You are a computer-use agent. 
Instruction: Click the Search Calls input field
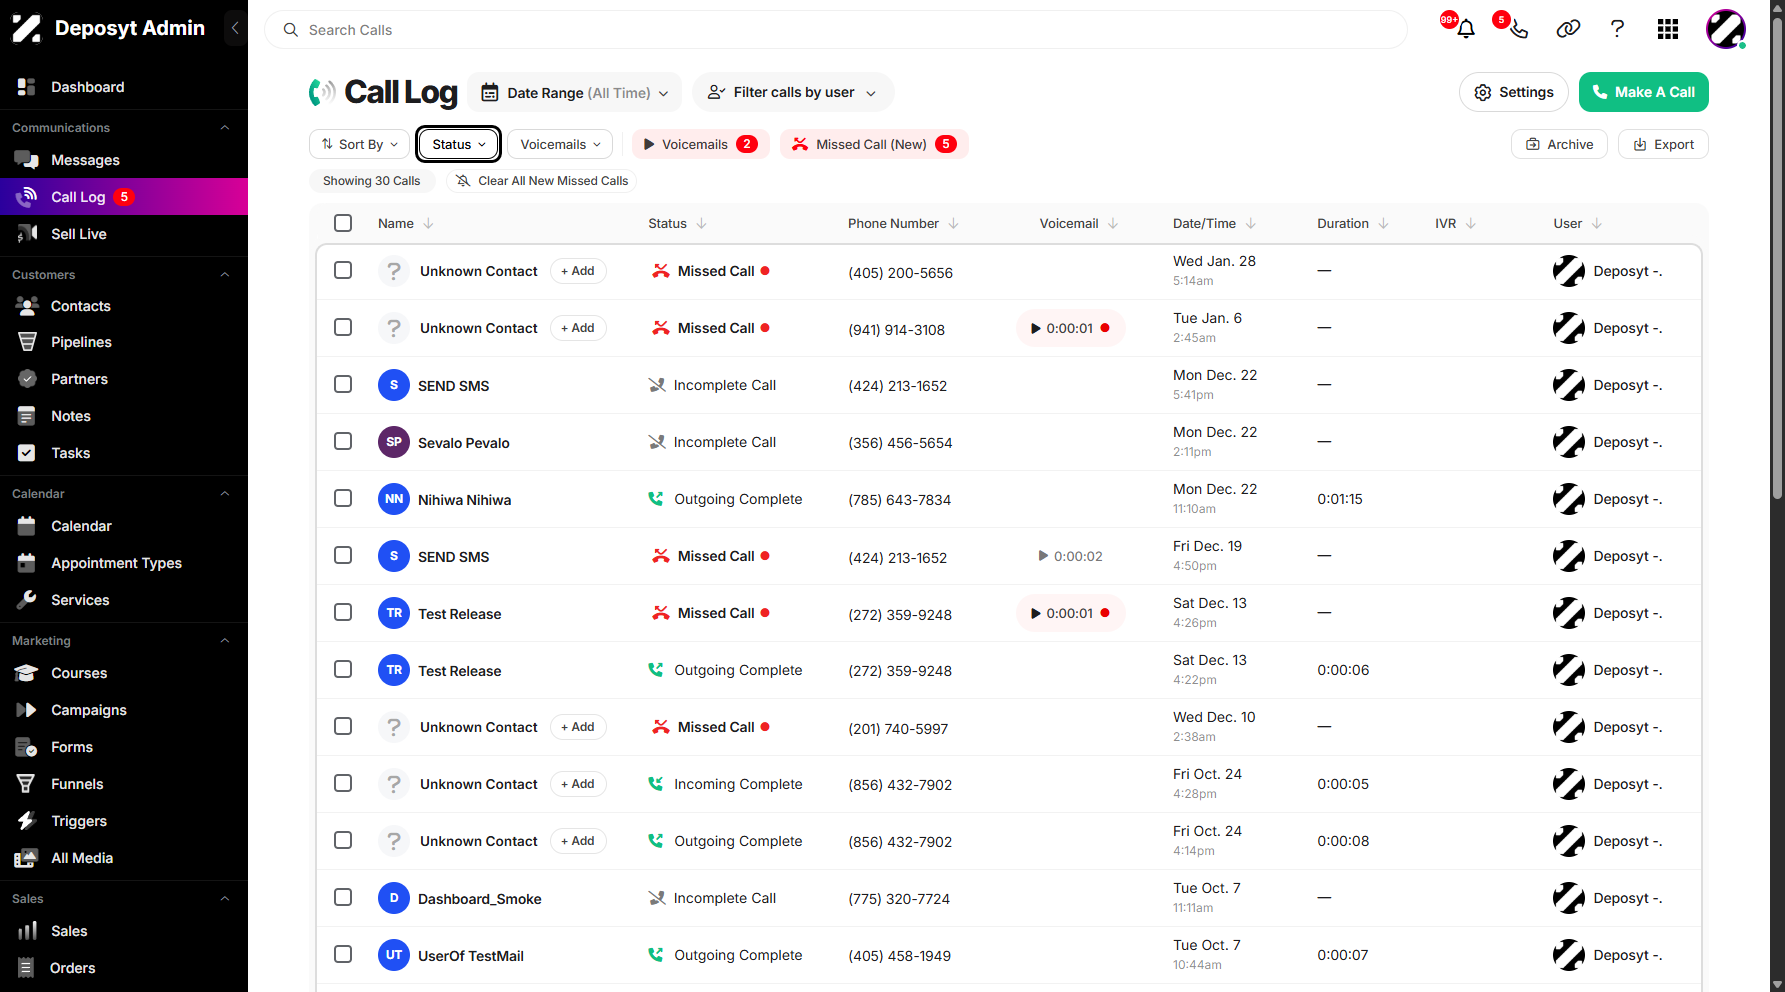click(836, 30)
